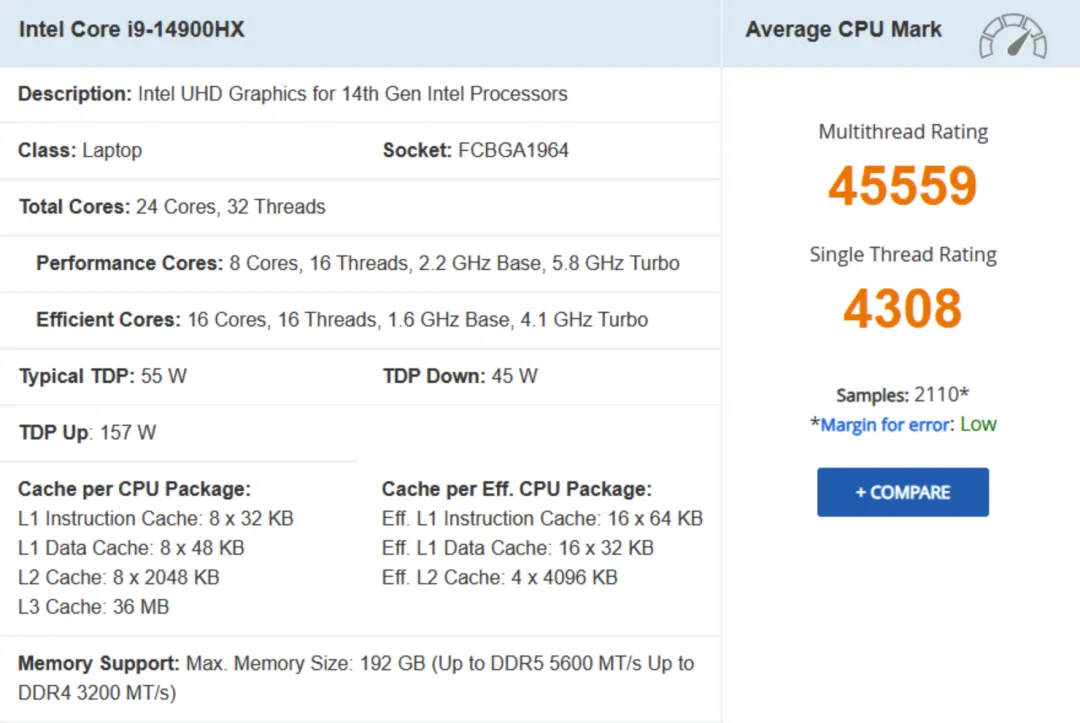Screen dimensions: 1080x723
Task: Select the Description row text
Action: tap(292, 93)
